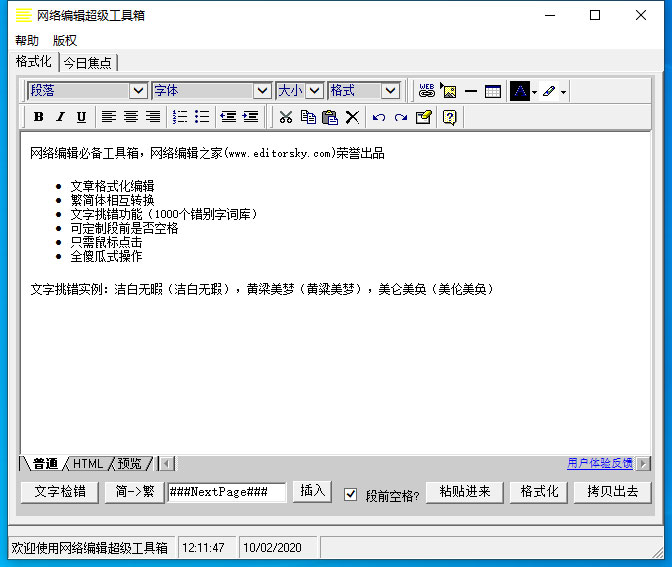The image size is (672, 567).
Task: Select the HTML view tab
Action: [x=88, y=464]
